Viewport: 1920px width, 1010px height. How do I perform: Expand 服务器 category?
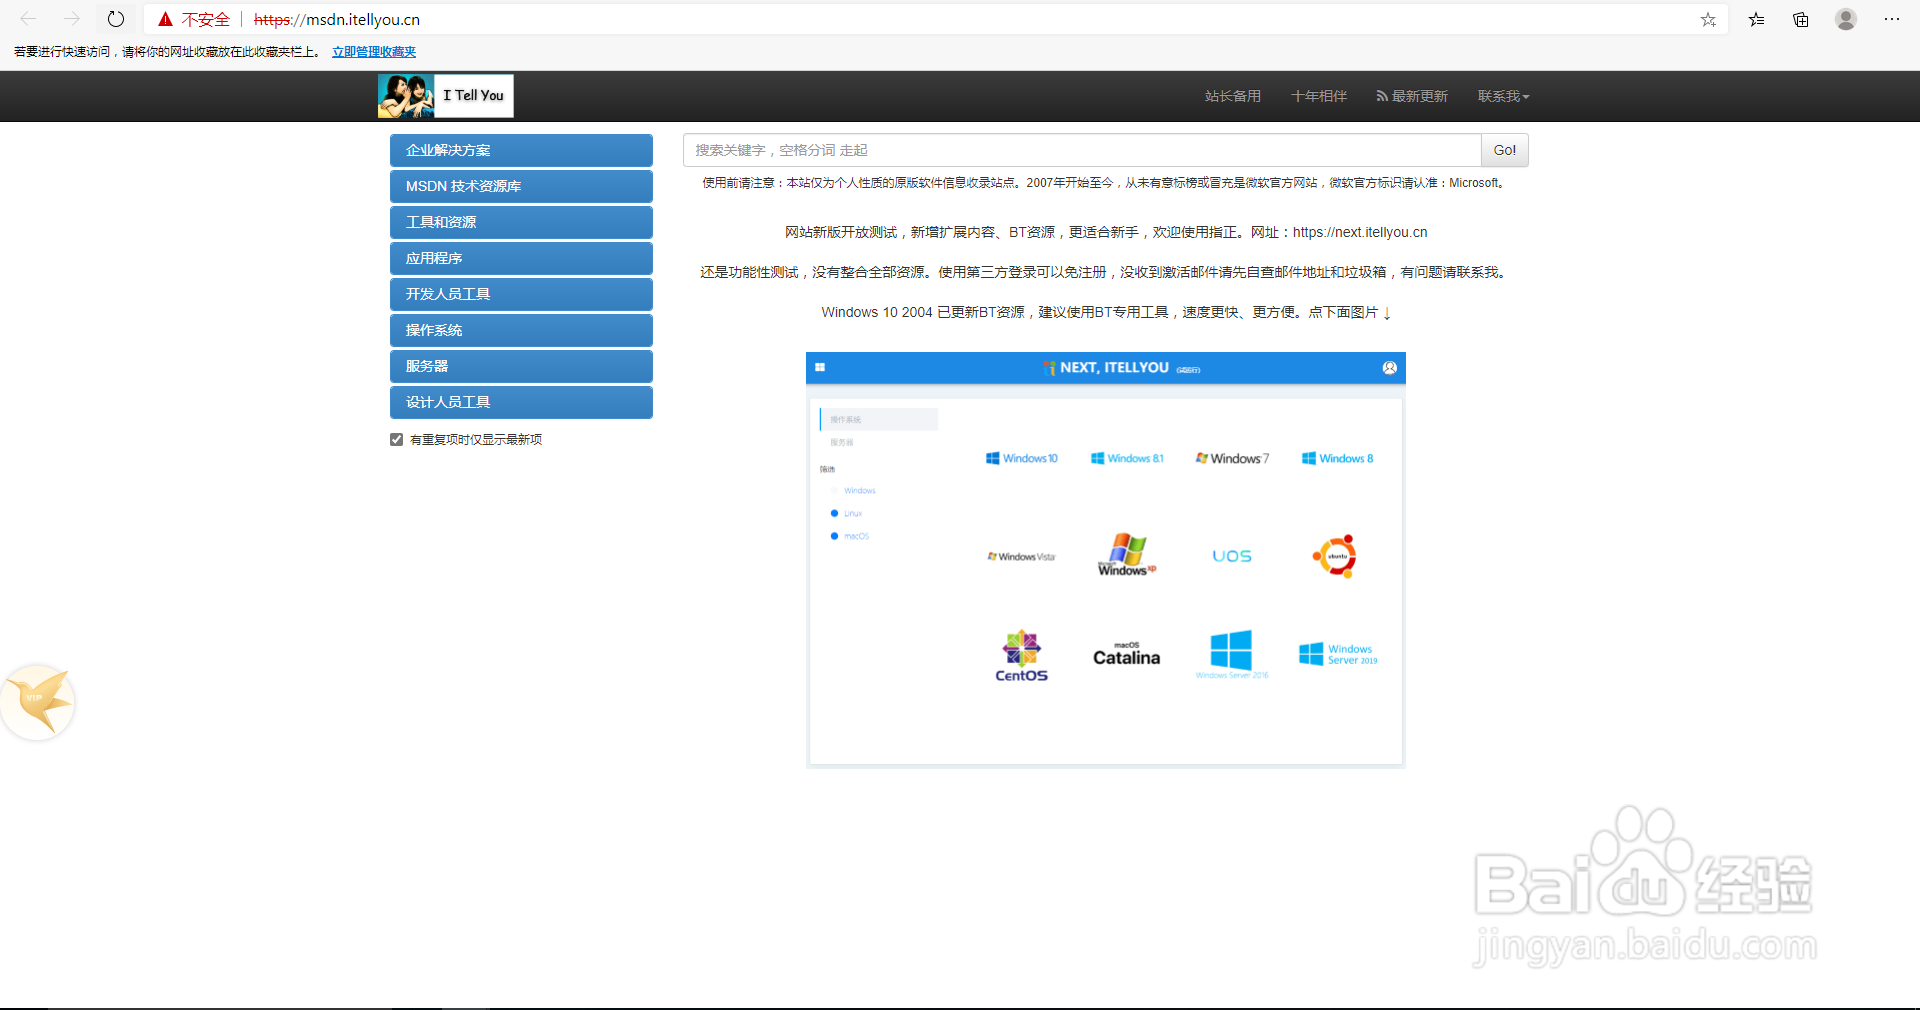pyautogui.click(x=521, y=366)
